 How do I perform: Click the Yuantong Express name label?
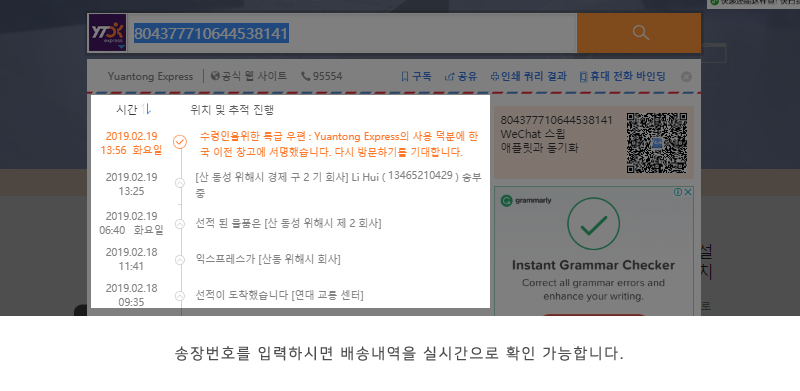[x=150, y=77]
